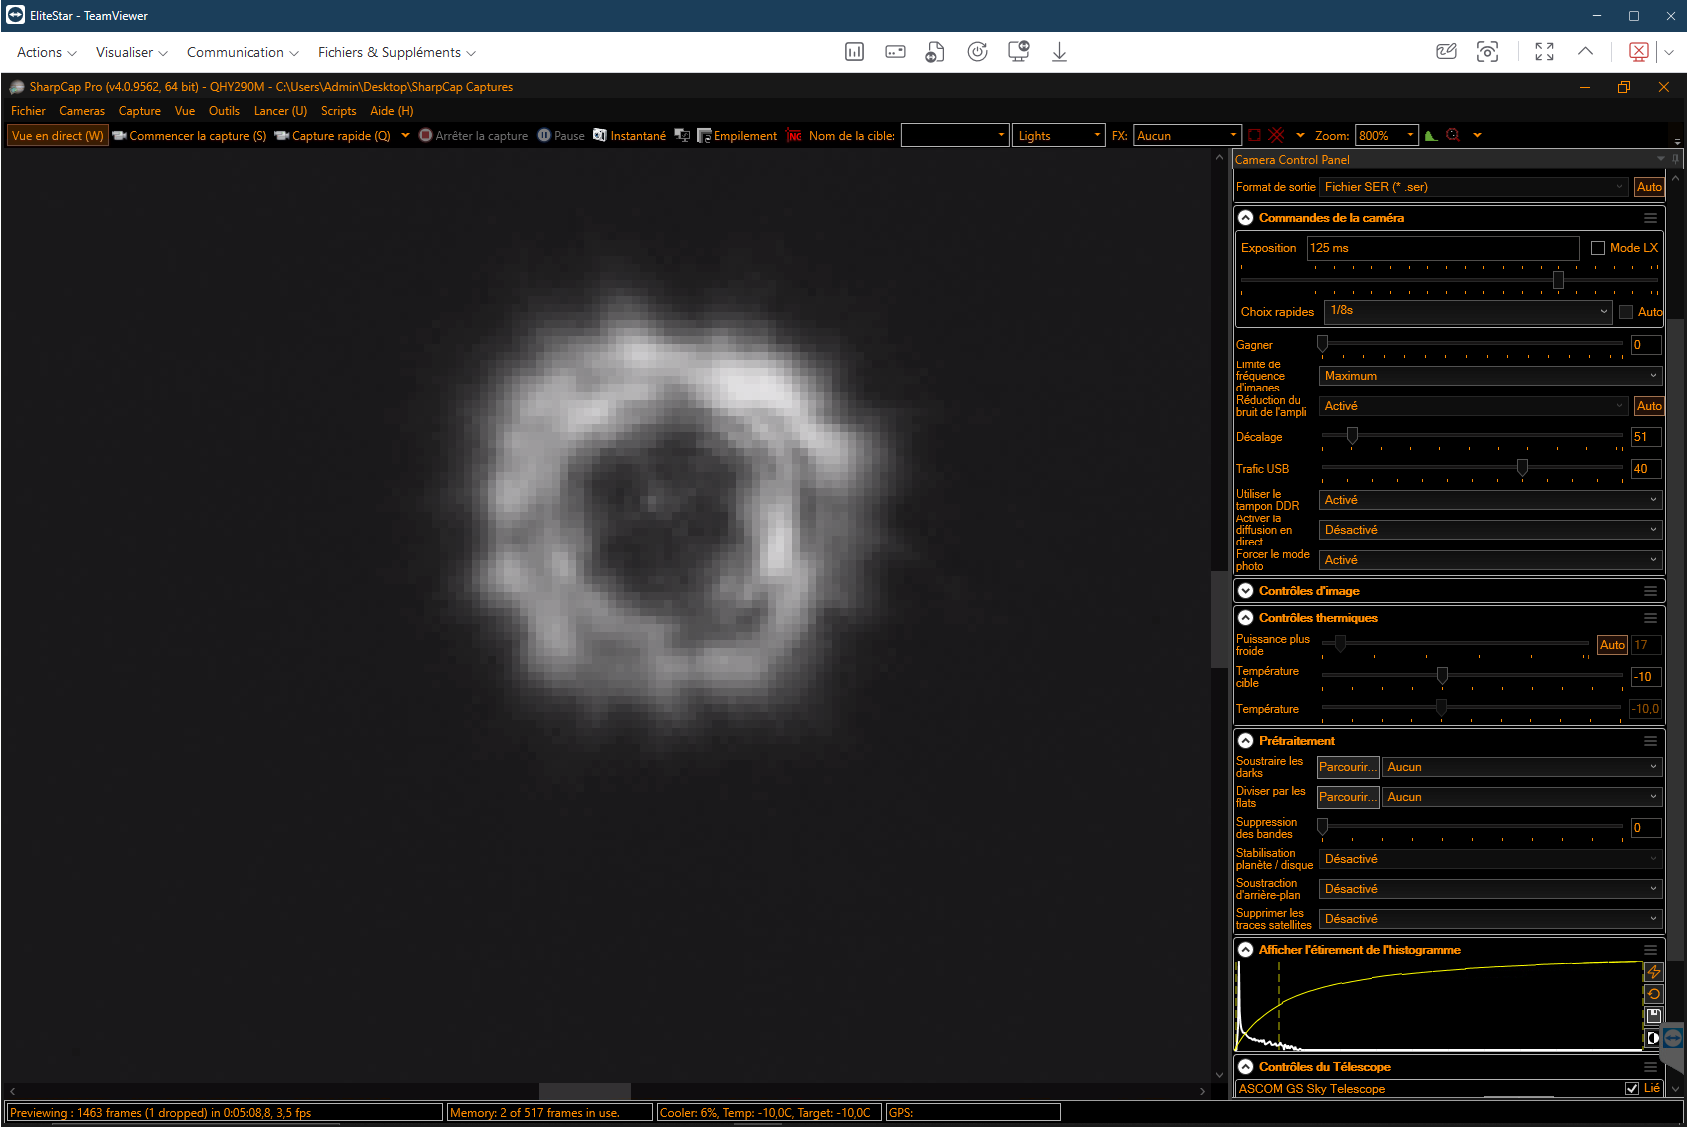Enable the Mode LX checkbox

[x=1598, y=248]
